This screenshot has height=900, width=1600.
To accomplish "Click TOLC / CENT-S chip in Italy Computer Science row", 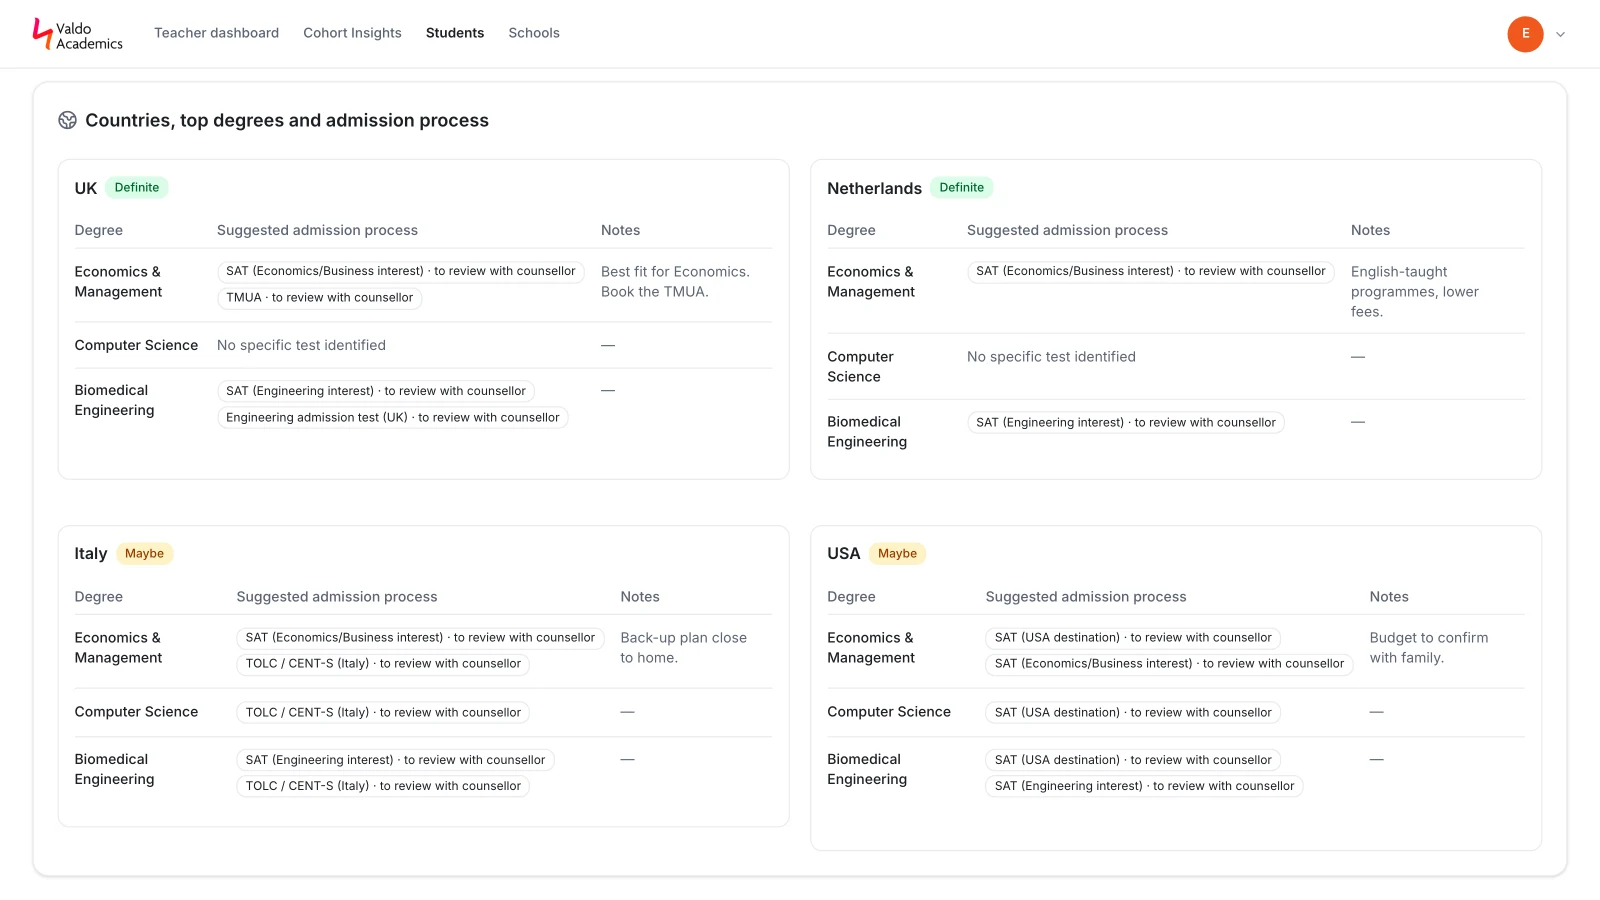I will pos(383,713).
